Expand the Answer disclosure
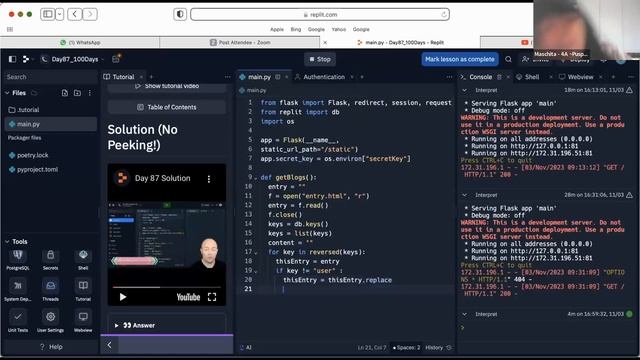This screenshot has height=360, width=640. point(116,325)
